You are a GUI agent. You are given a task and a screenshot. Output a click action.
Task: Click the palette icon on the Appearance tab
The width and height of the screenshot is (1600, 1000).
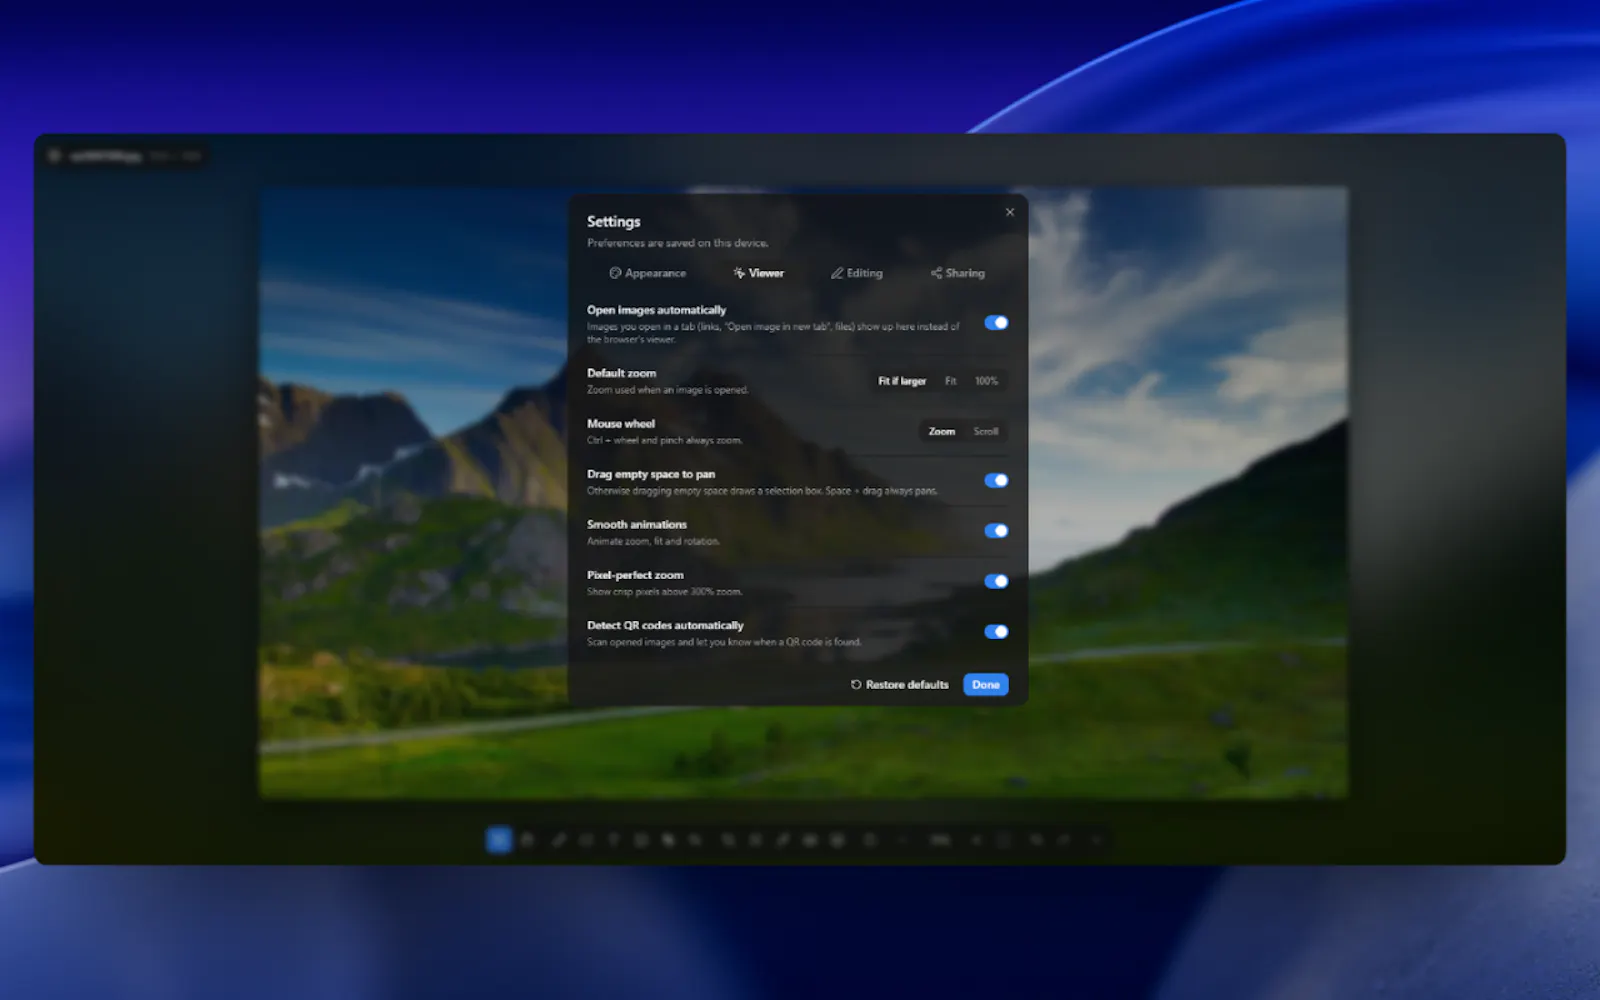tap(615, 273)
